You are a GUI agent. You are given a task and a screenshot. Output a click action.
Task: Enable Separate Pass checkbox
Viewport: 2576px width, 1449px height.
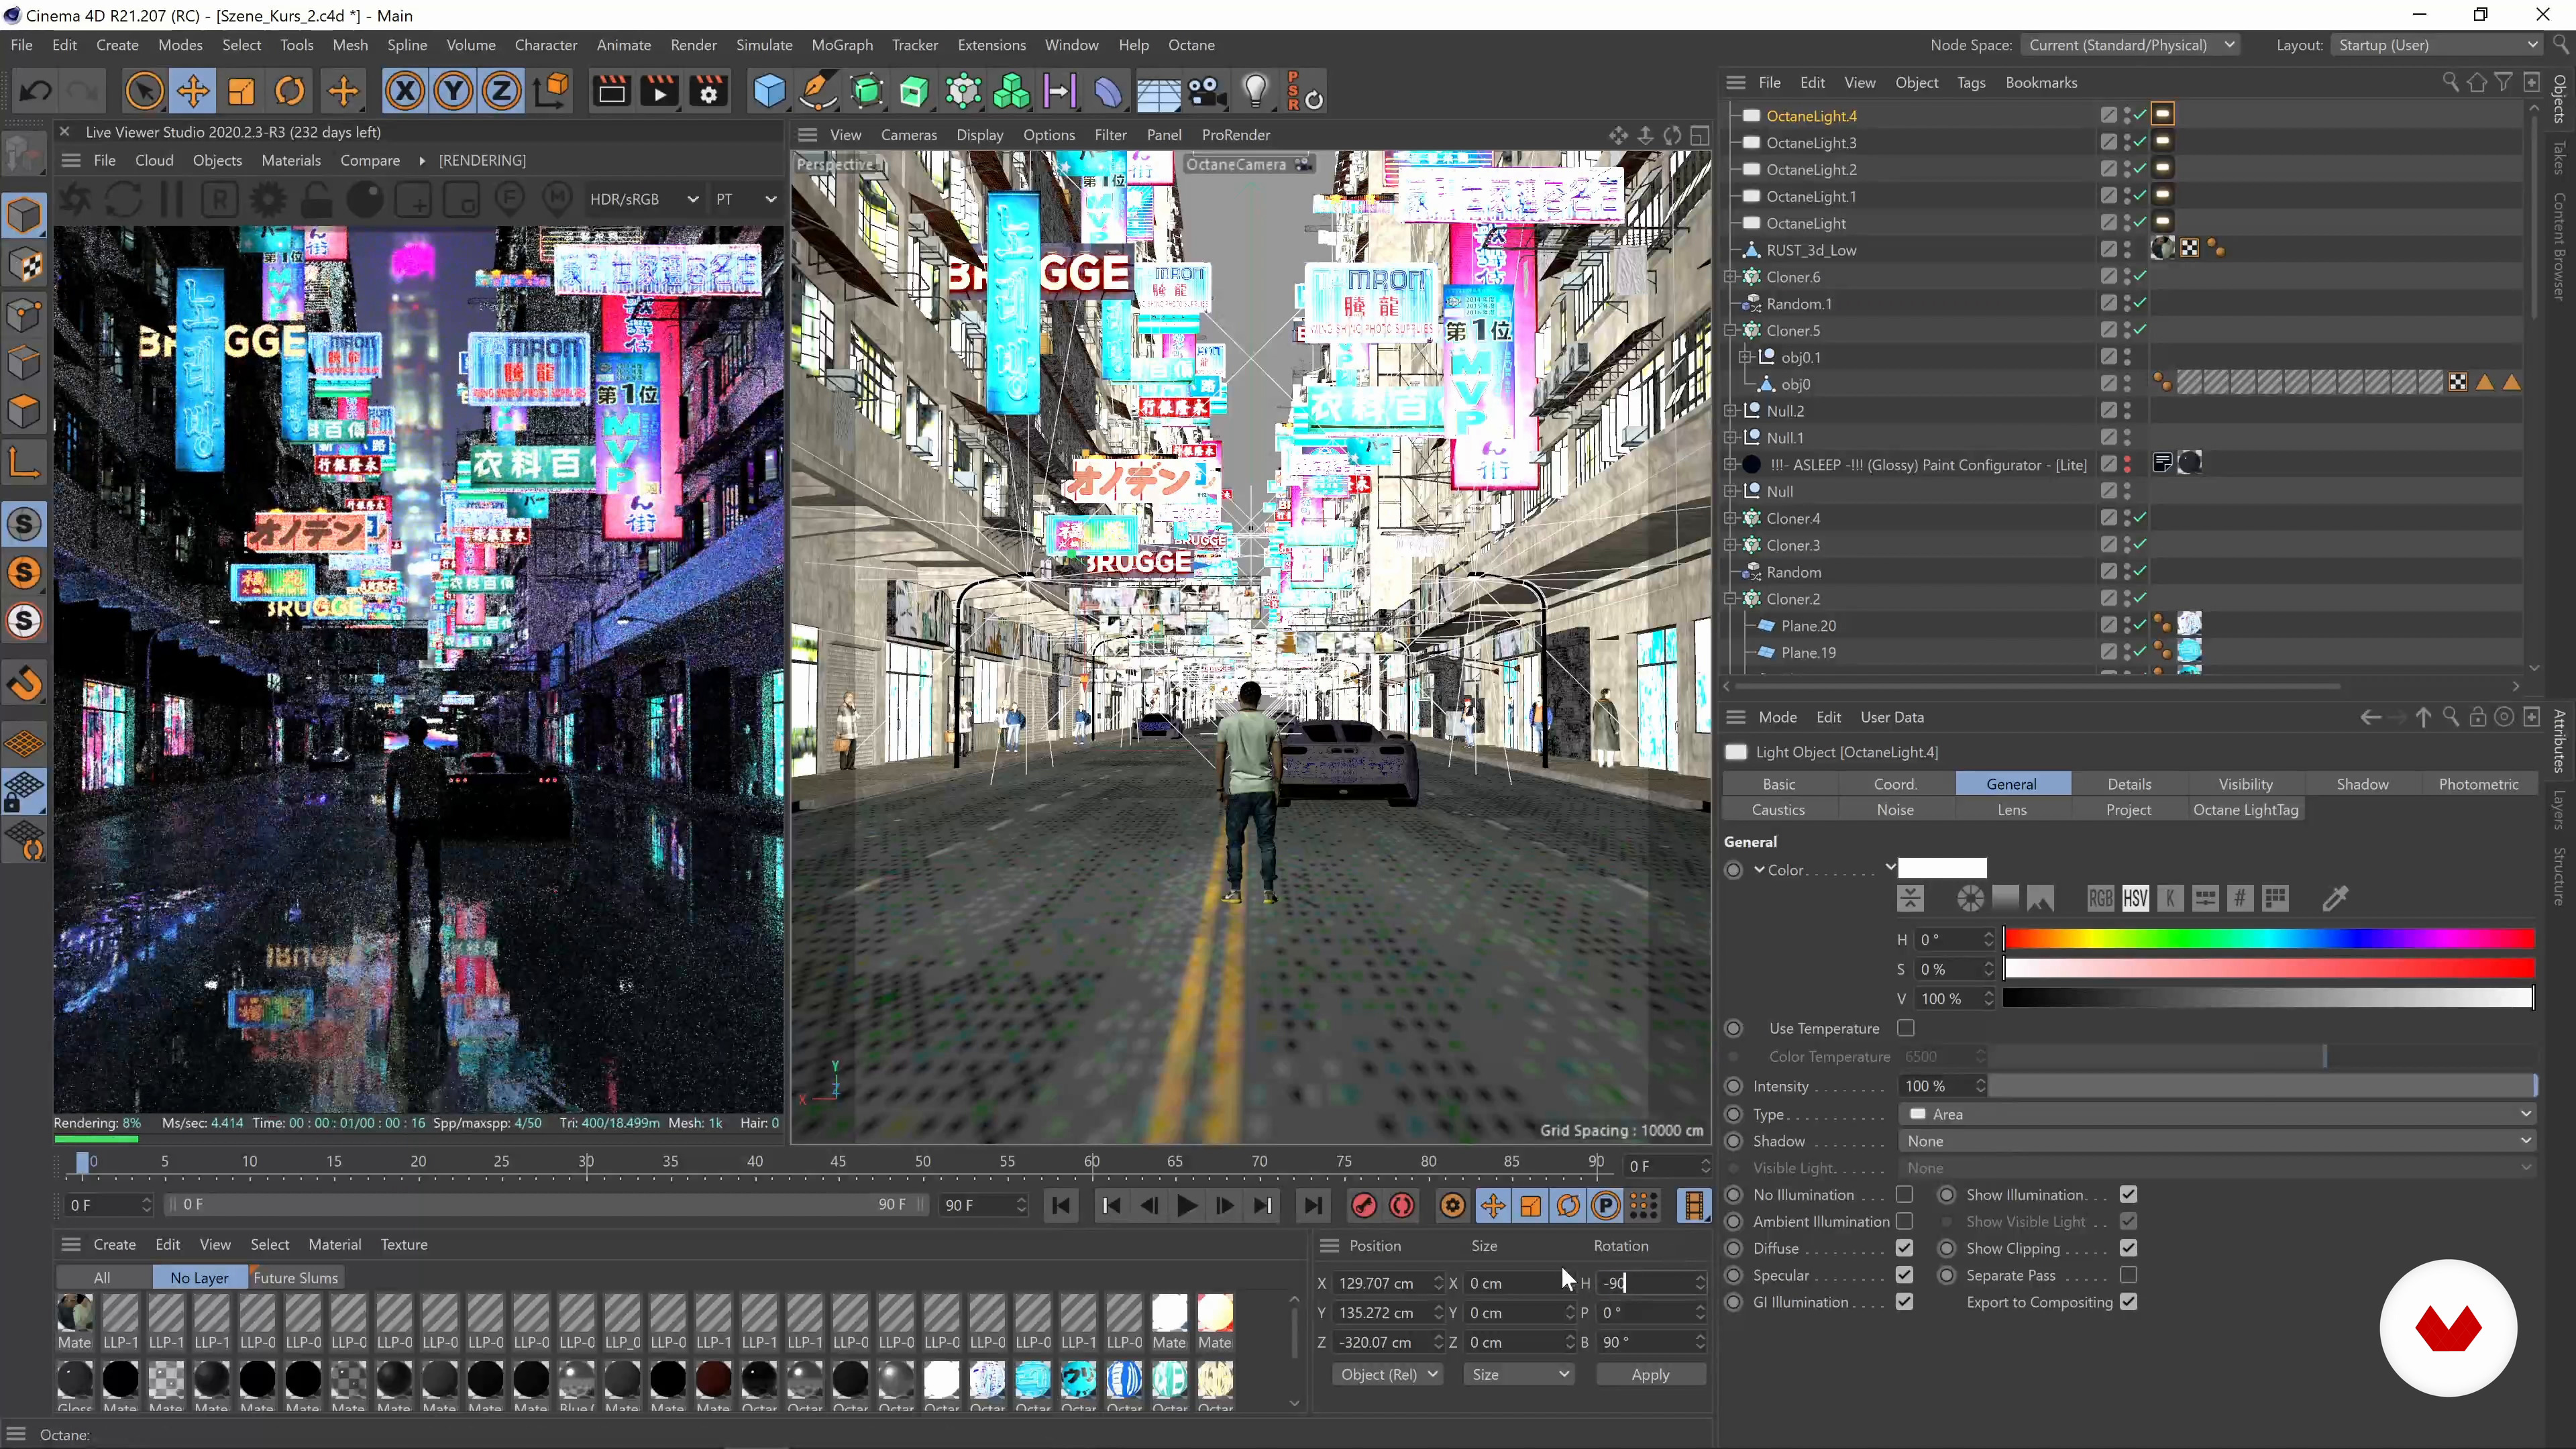coord(2129,1275)
